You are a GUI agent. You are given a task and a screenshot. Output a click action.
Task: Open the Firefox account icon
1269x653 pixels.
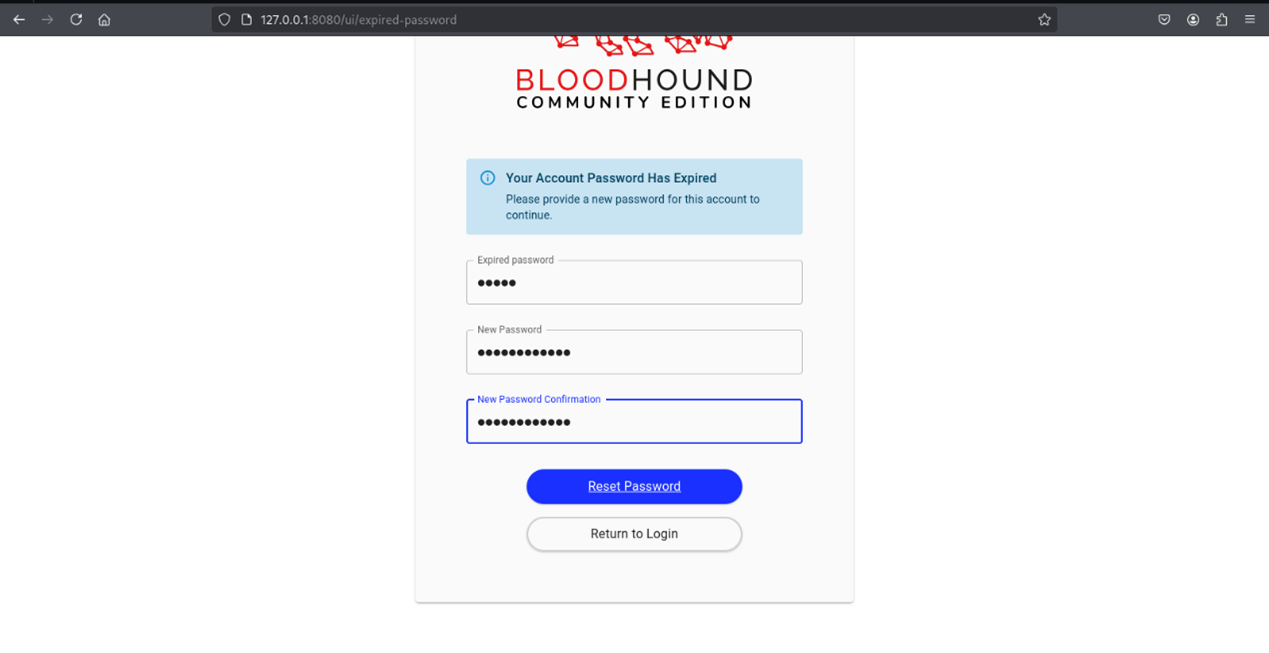pos(1193,20)
